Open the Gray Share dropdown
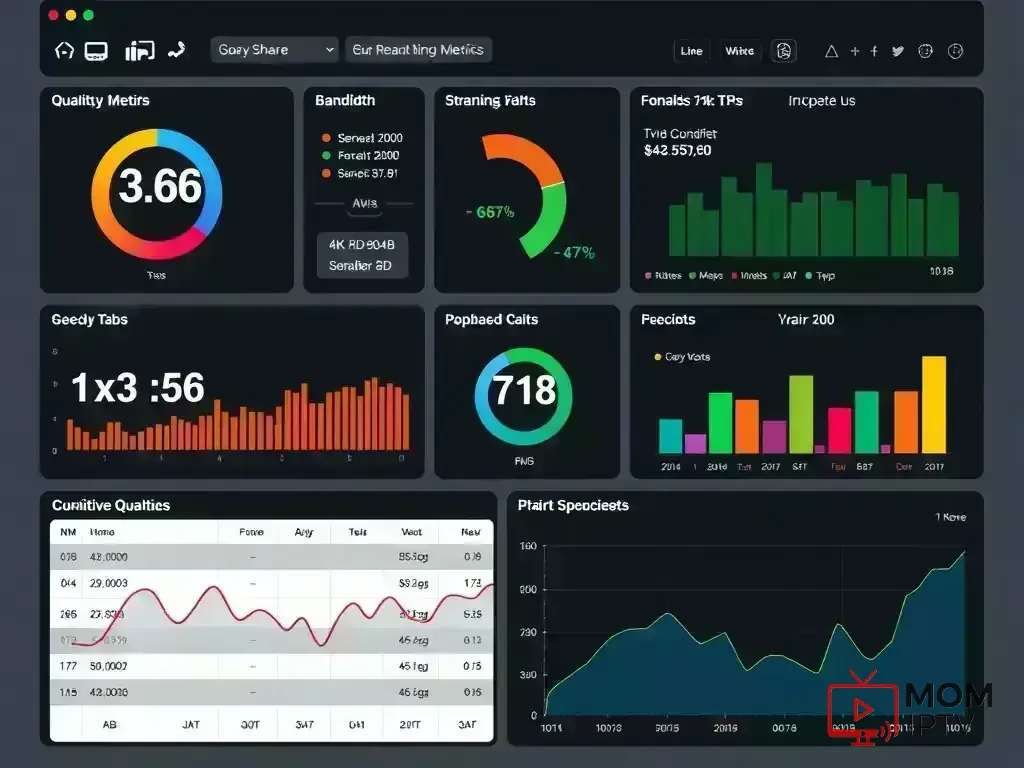The image size is (1024, 768). pyautogui.click(x=273, y=49)
